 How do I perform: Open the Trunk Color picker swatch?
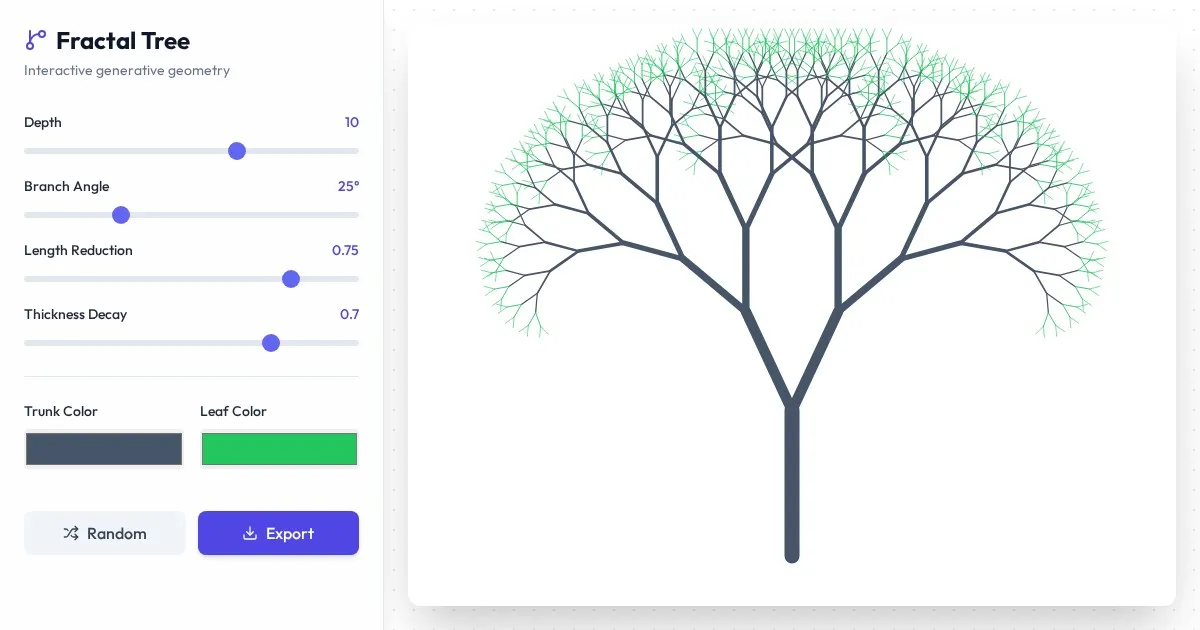coord(104,449)
